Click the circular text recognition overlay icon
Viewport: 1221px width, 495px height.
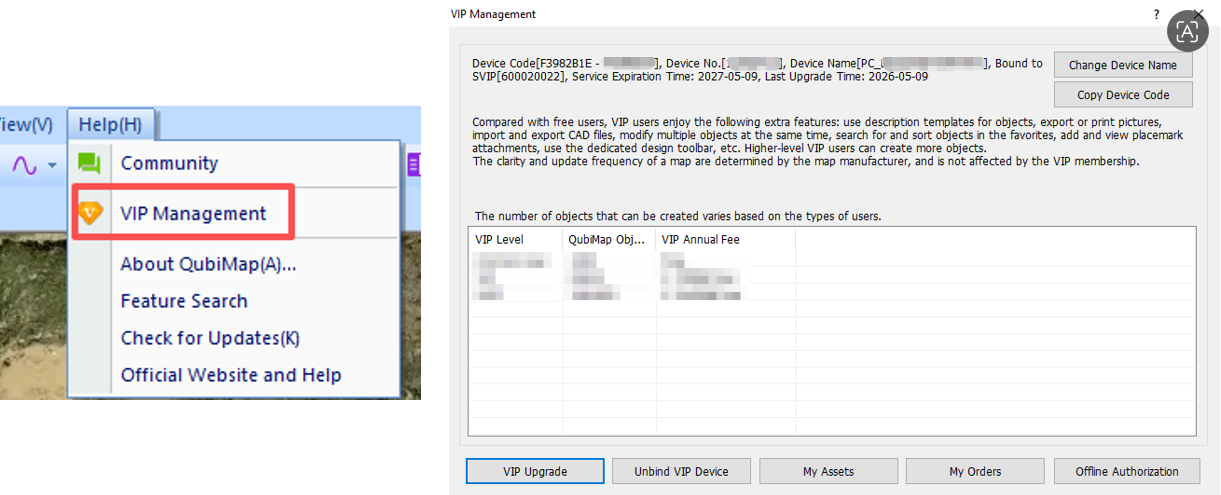1188,31
